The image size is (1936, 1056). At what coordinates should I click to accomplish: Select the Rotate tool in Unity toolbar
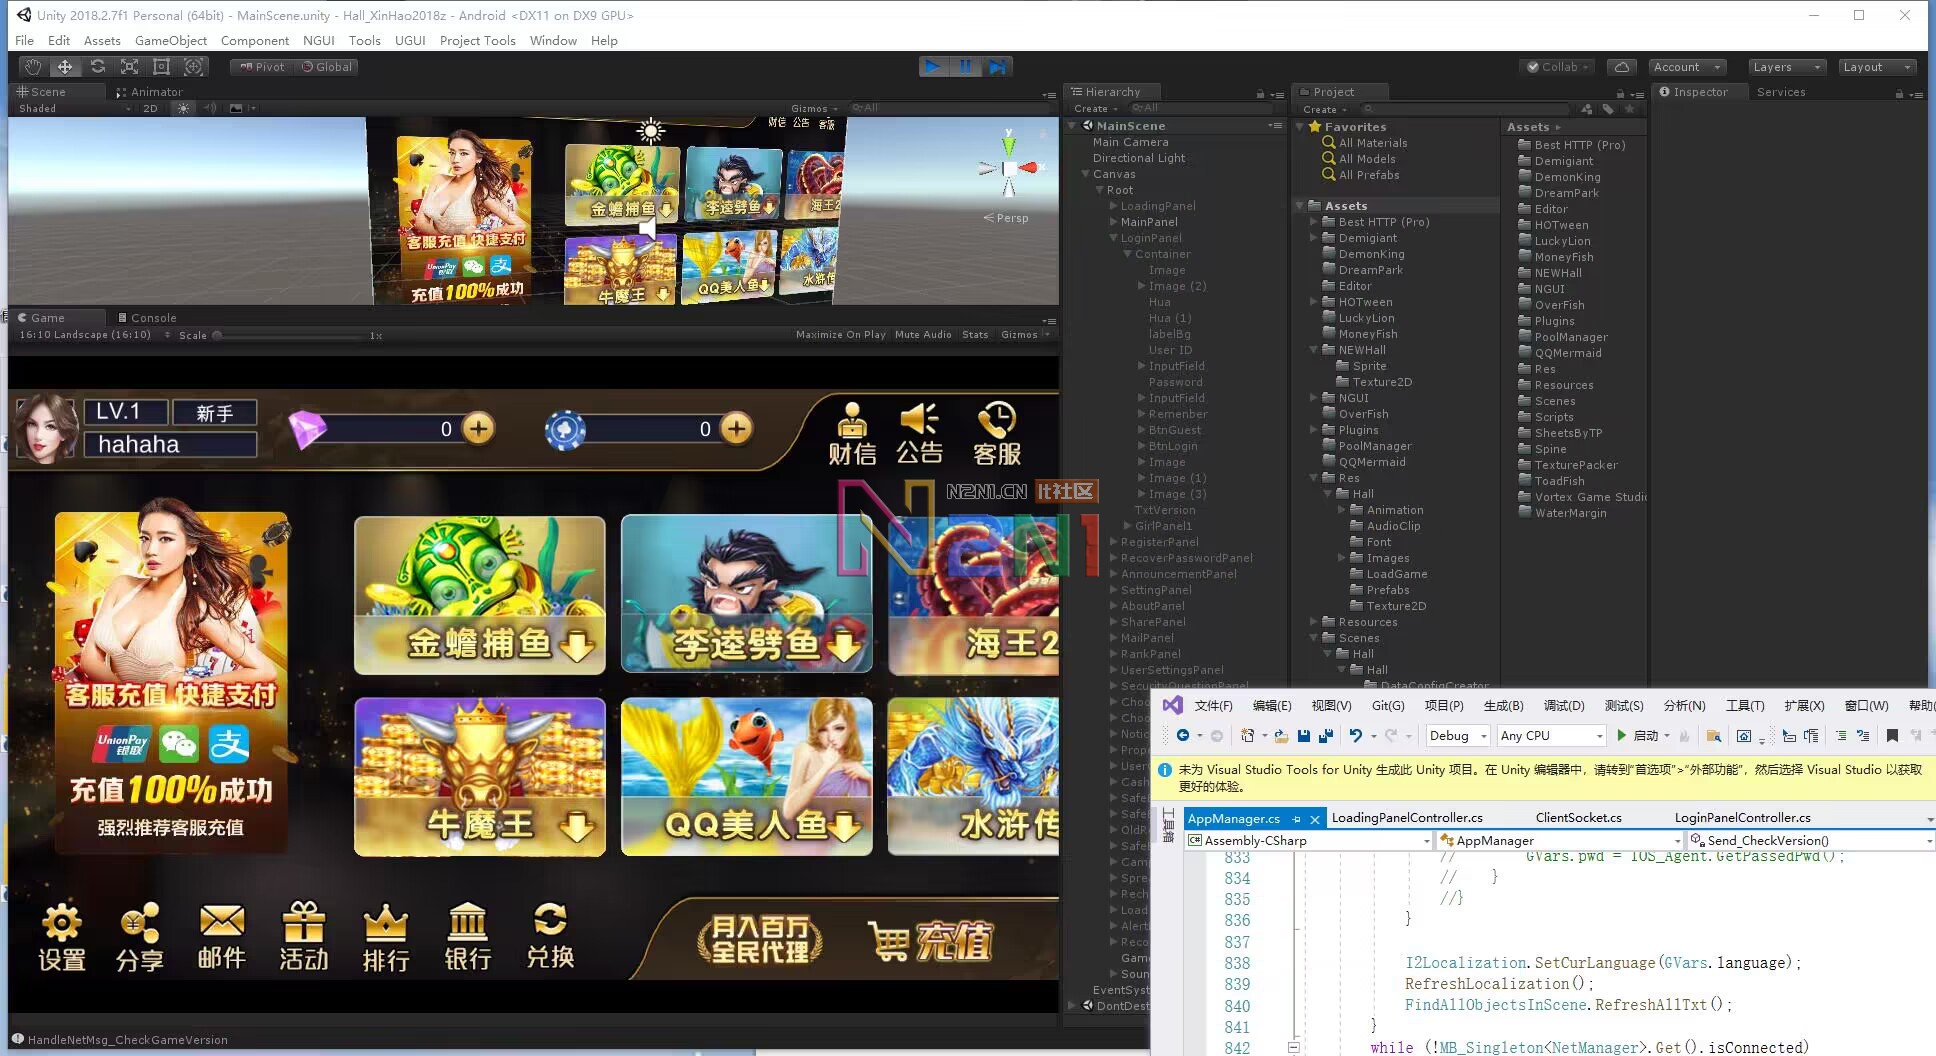(x=97, y=67)
